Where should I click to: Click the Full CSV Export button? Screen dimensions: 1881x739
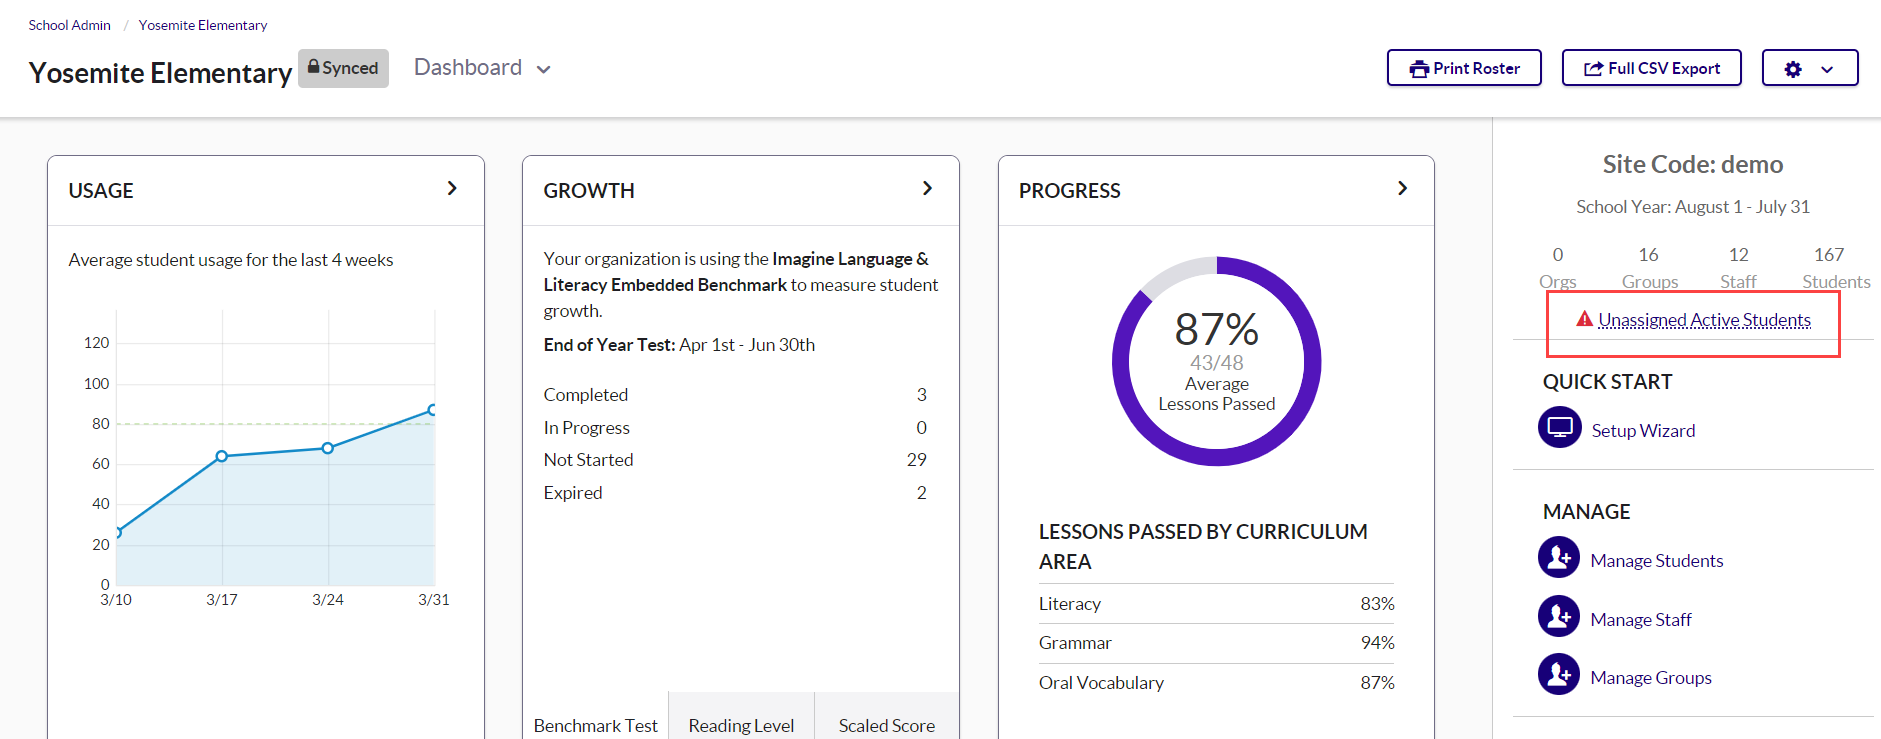[x=1651, y=68]
